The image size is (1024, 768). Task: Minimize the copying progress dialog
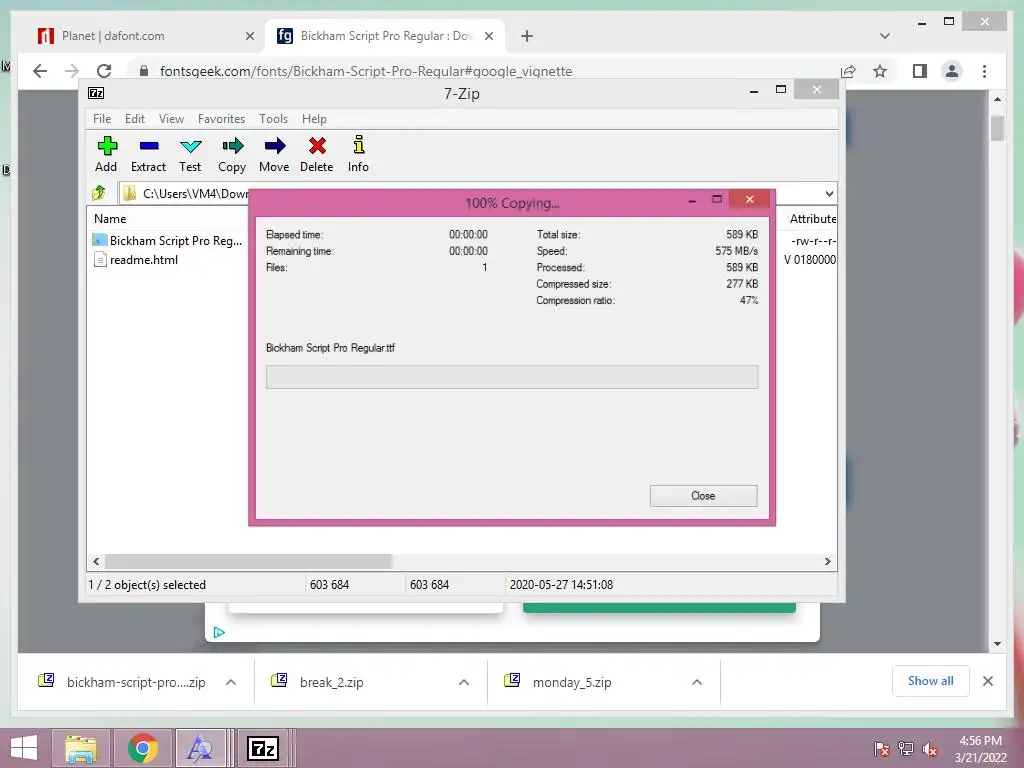692,200
